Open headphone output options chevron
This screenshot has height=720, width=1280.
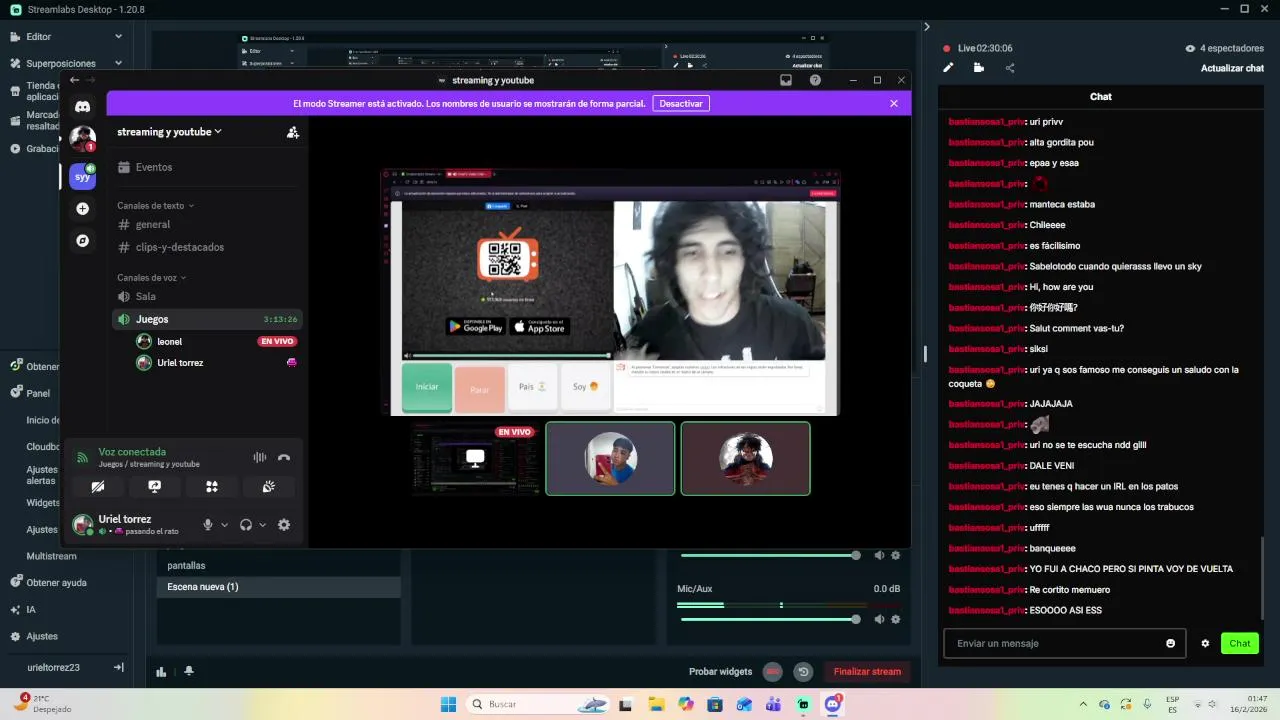(263, 525)
